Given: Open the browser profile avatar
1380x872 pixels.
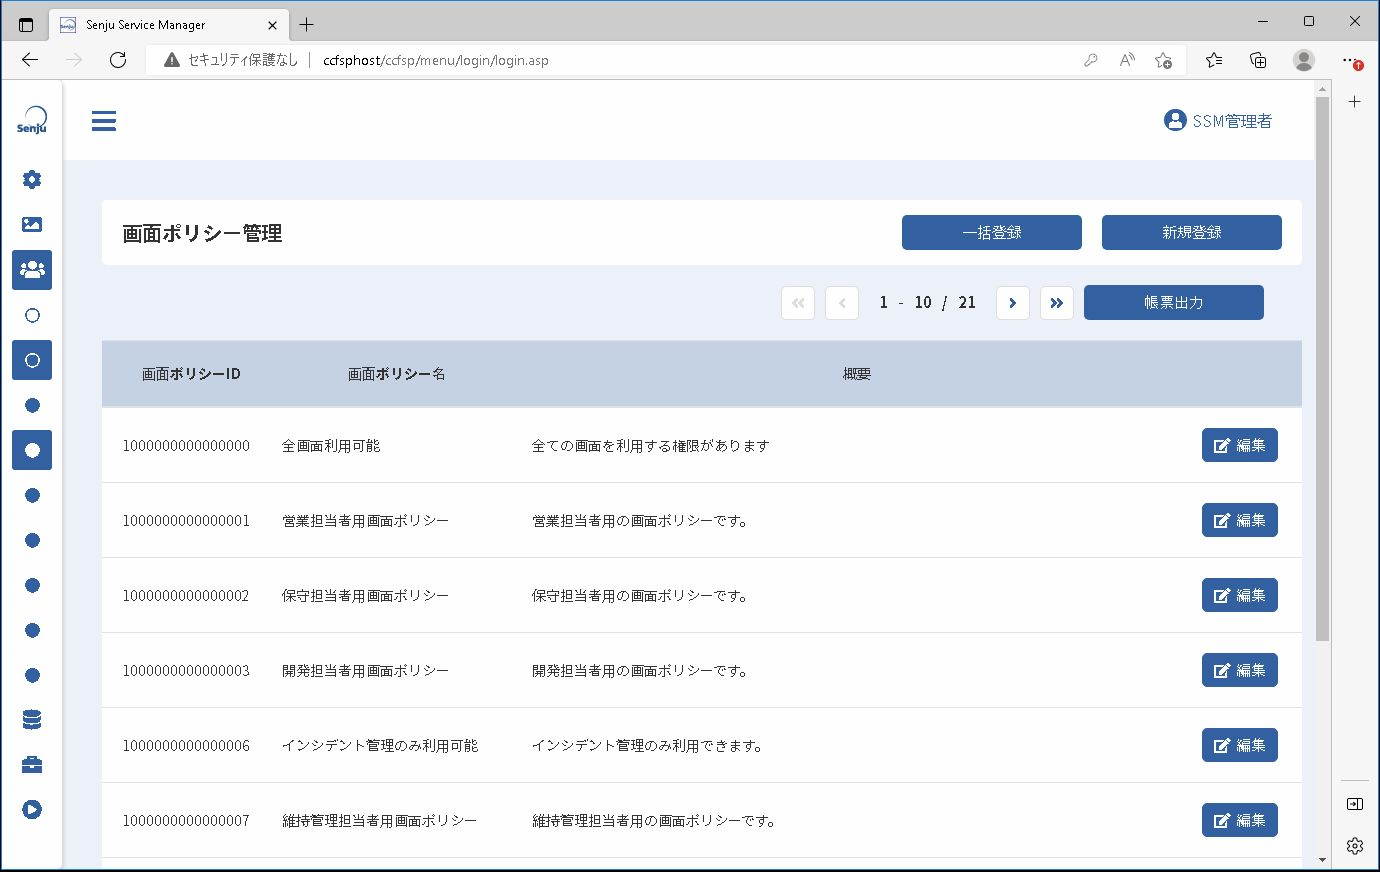Looking at the screenshot, I should tap(1304, 60).
